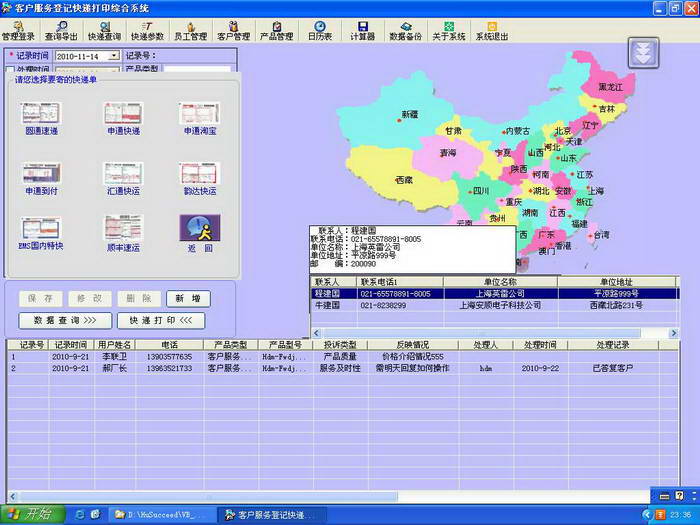Viewport: 700px width, 525px height.
Task: Click 青海 province on map
Action: pyautogui.click(x=448, y=153)
